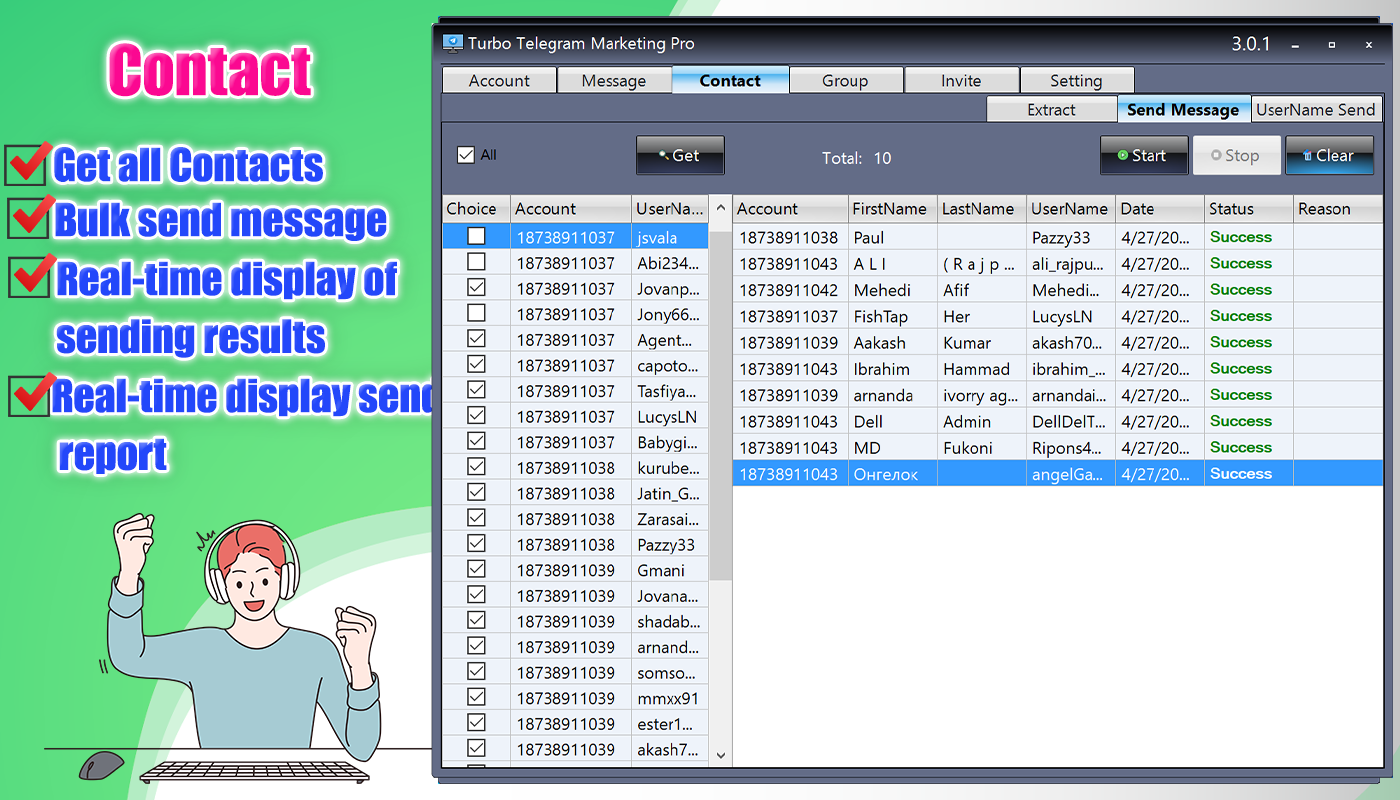Open the Extract sub-tab

click(x=1051, y=110)
